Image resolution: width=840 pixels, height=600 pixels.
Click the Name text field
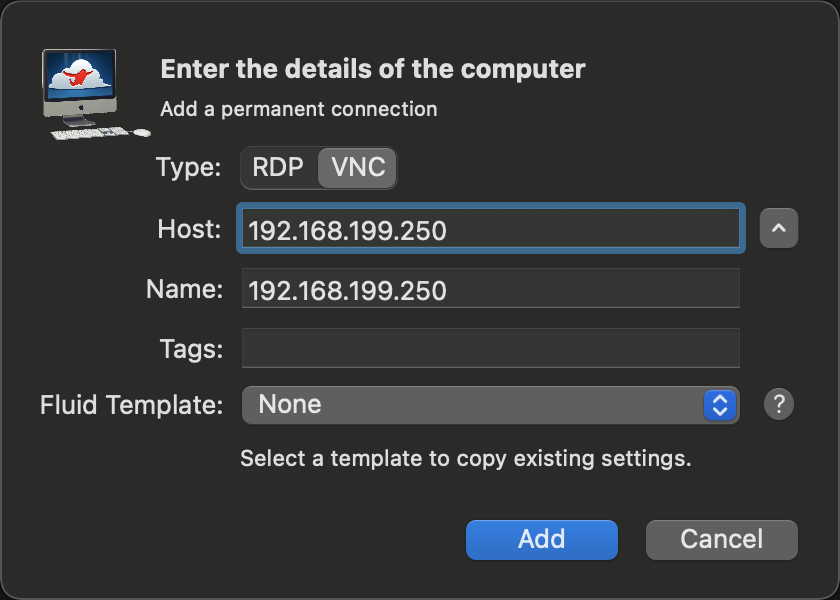(x=490, y=290)
